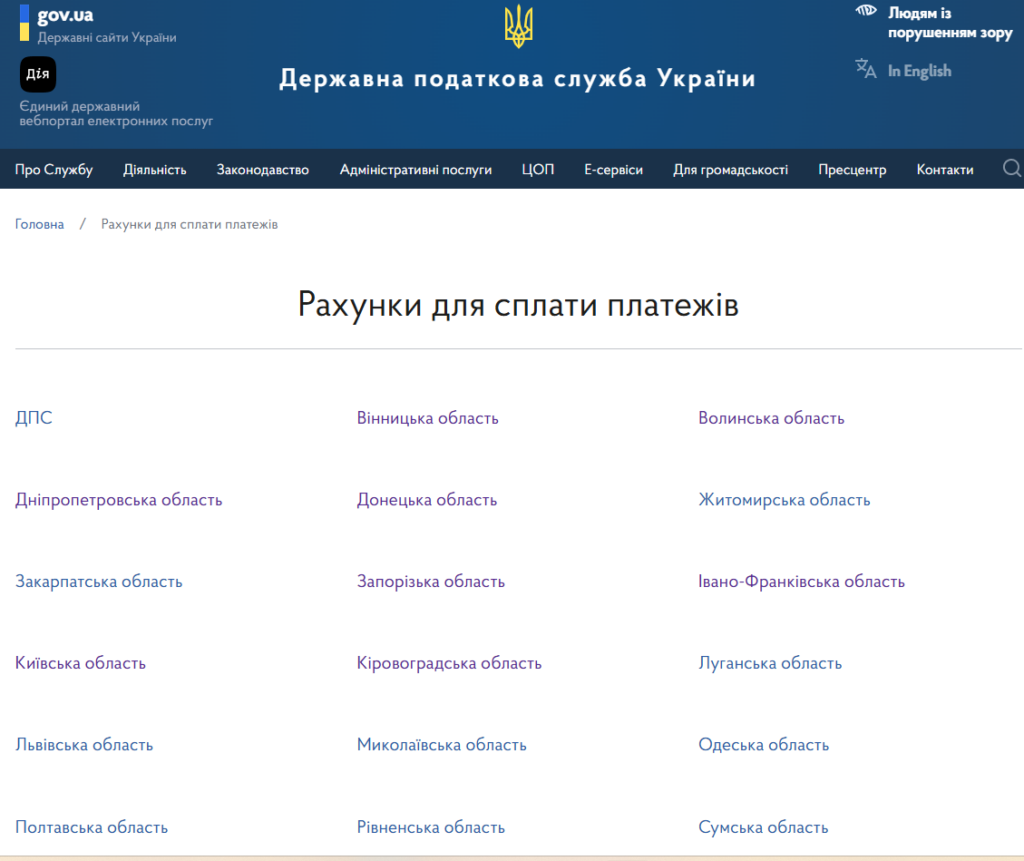Open the ДПС accounts link
This screenshot has height=861, width=1024.
pyautogui.click(x=34, y=418)
